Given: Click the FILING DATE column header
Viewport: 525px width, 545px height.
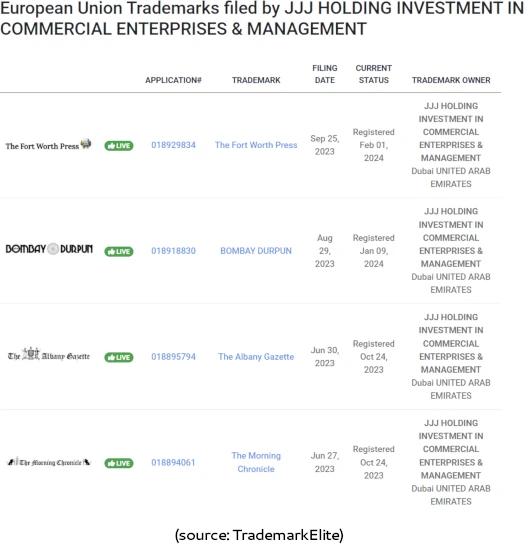Looking at the screenshot, I should click(x=325, y=74).
